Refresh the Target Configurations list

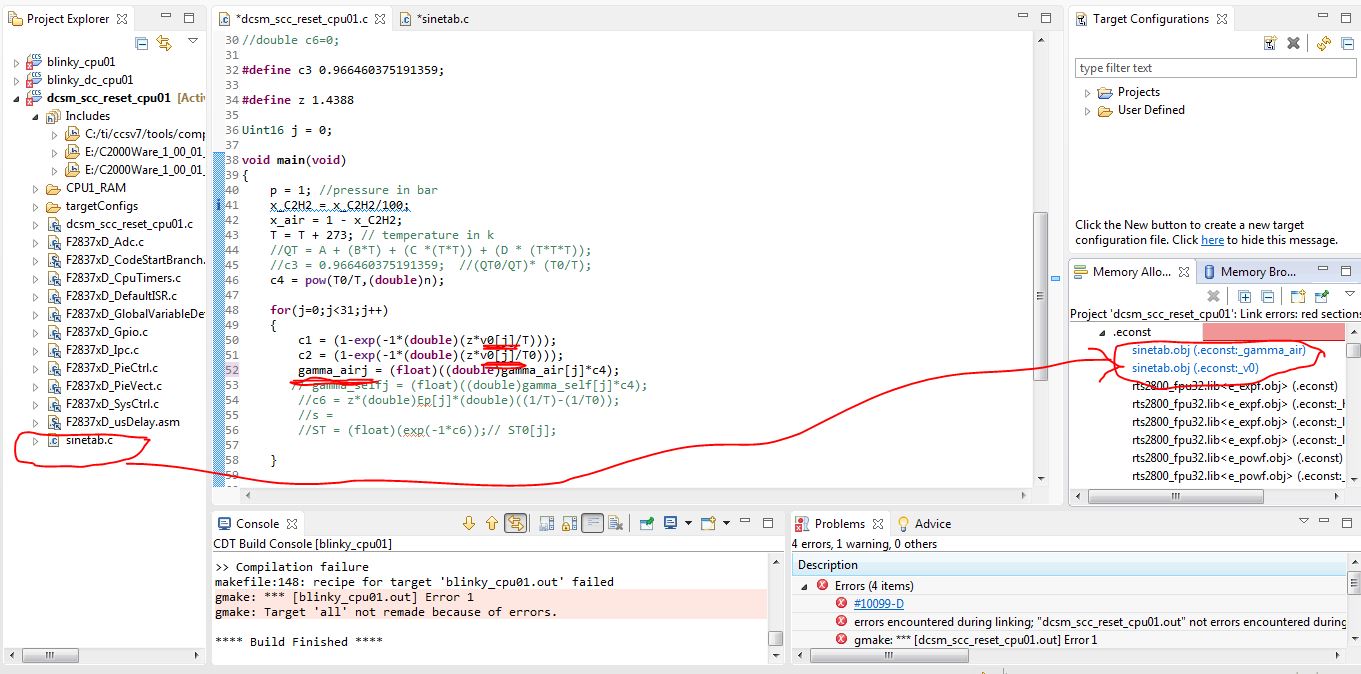(x=1324, y=43)
